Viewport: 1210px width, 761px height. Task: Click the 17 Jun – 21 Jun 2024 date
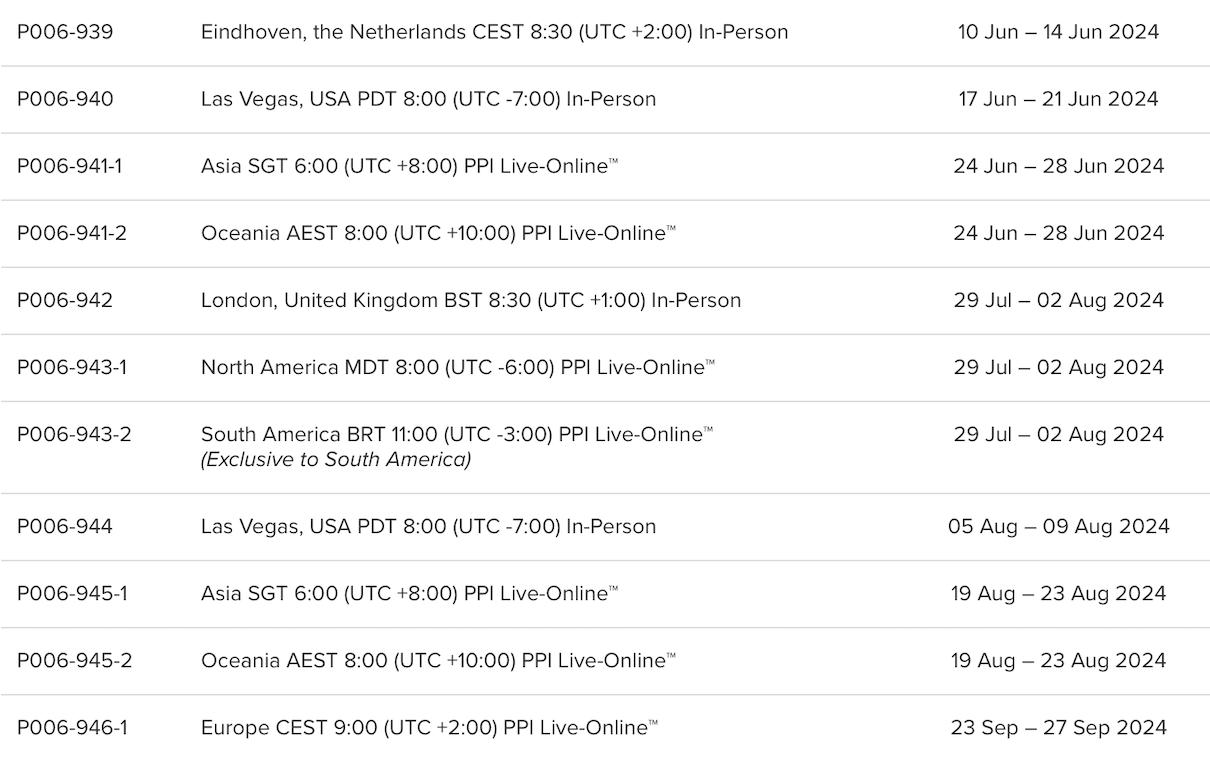point(1058,99)
